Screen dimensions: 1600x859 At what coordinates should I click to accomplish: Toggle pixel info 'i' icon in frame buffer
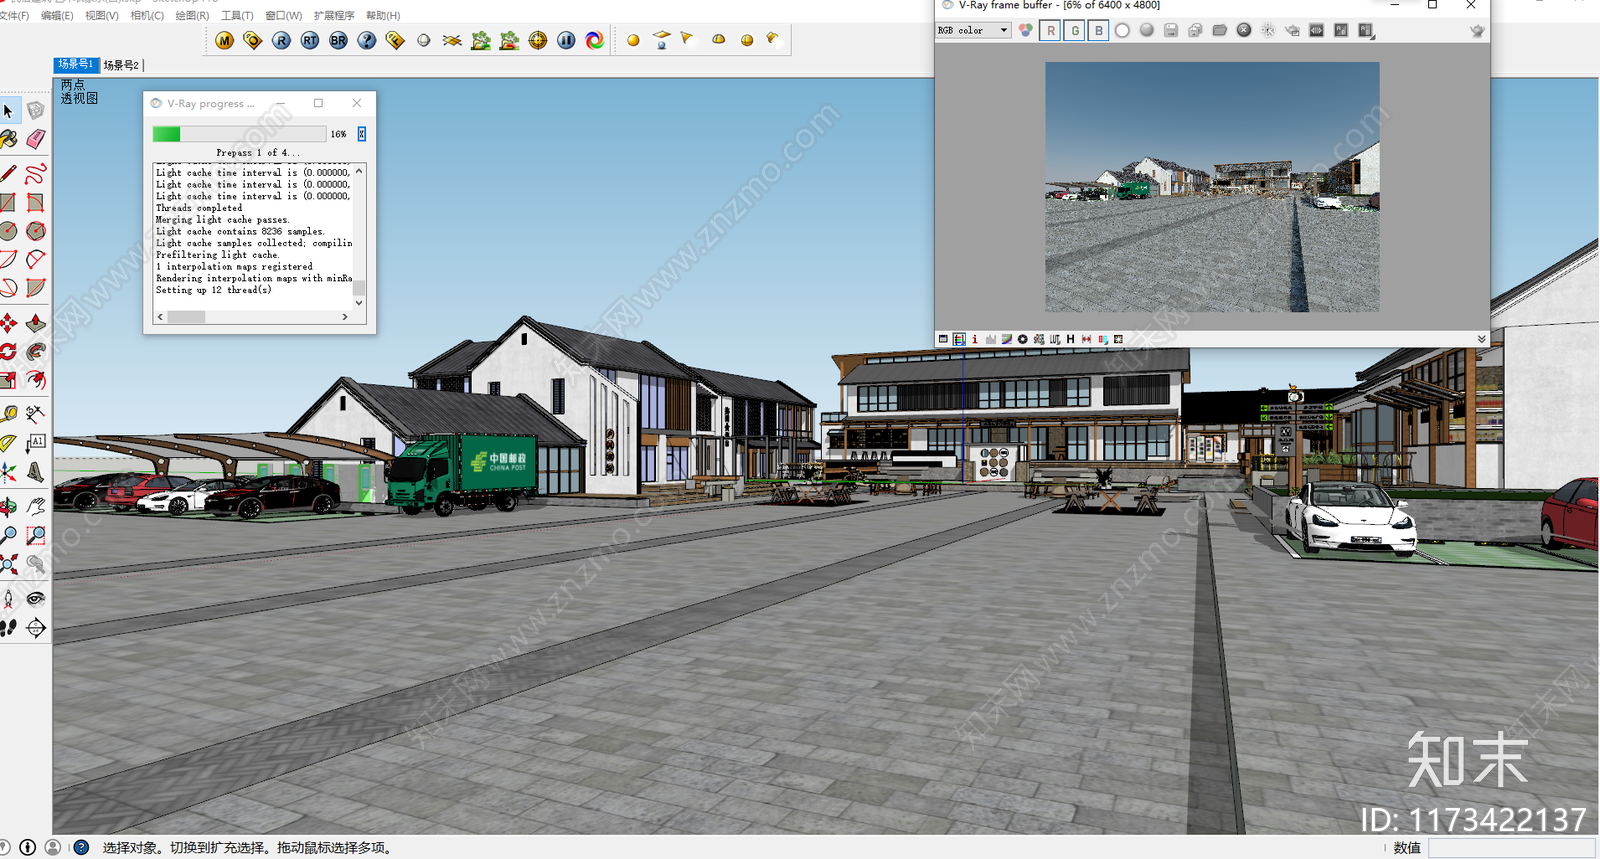click(x=975, y=339)
